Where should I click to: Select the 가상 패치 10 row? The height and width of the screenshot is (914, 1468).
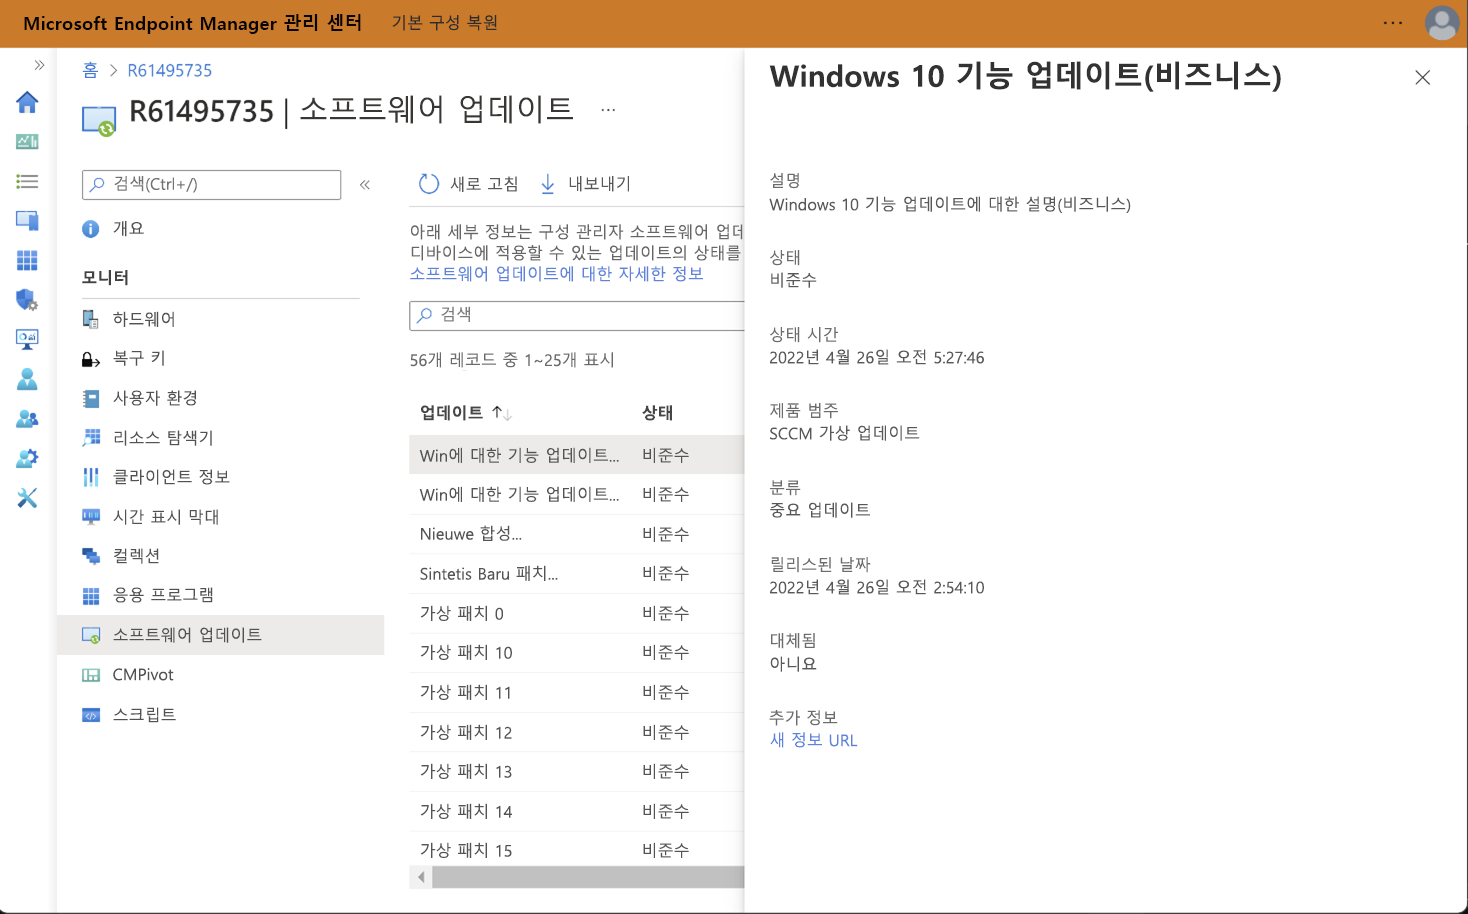pyautogui.click(x=577, y=653)
